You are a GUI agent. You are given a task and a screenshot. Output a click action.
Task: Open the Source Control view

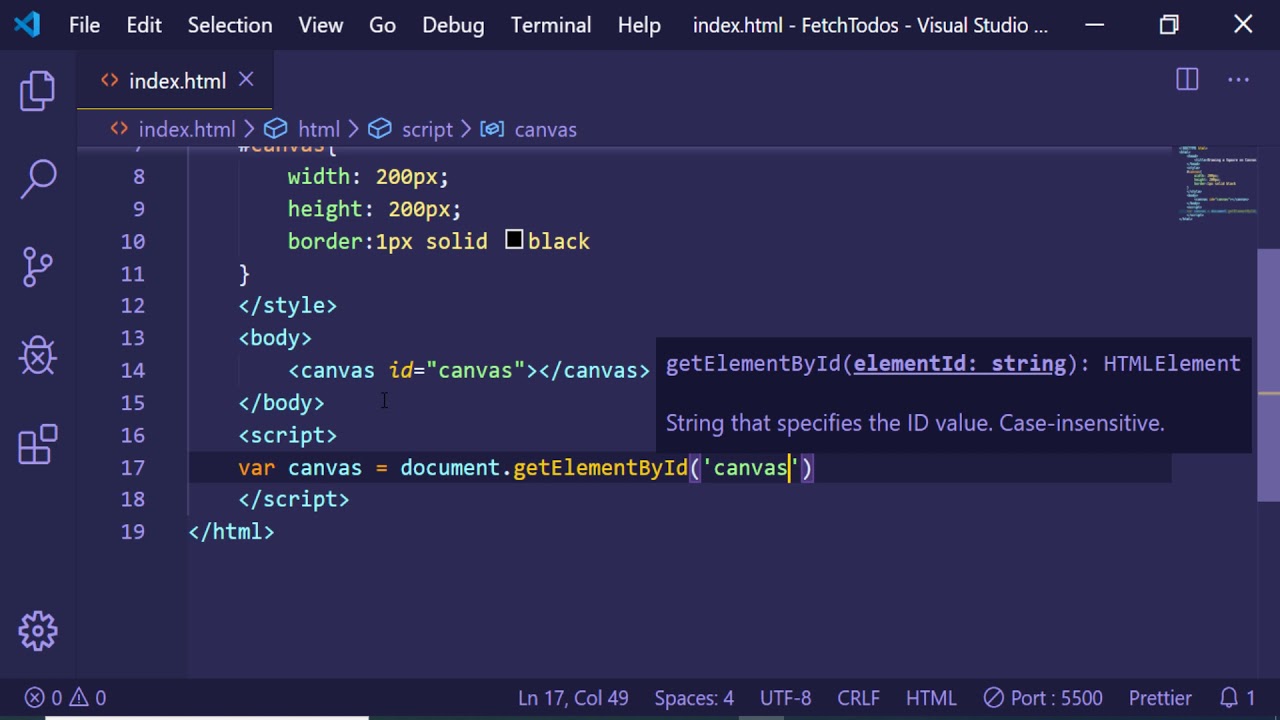[38, 266]
